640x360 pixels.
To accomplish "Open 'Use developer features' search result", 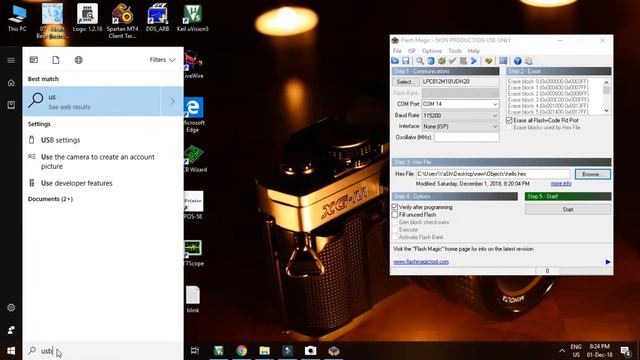I will (103, 183).
